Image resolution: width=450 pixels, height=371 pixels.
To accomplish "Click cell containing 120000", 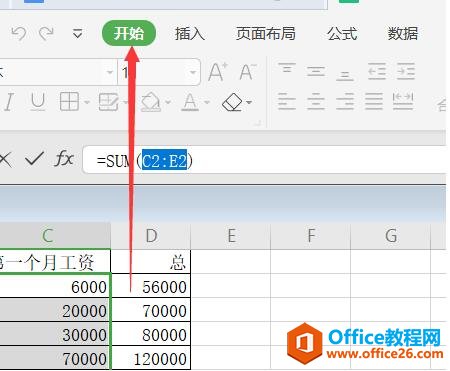I will 151,358.
